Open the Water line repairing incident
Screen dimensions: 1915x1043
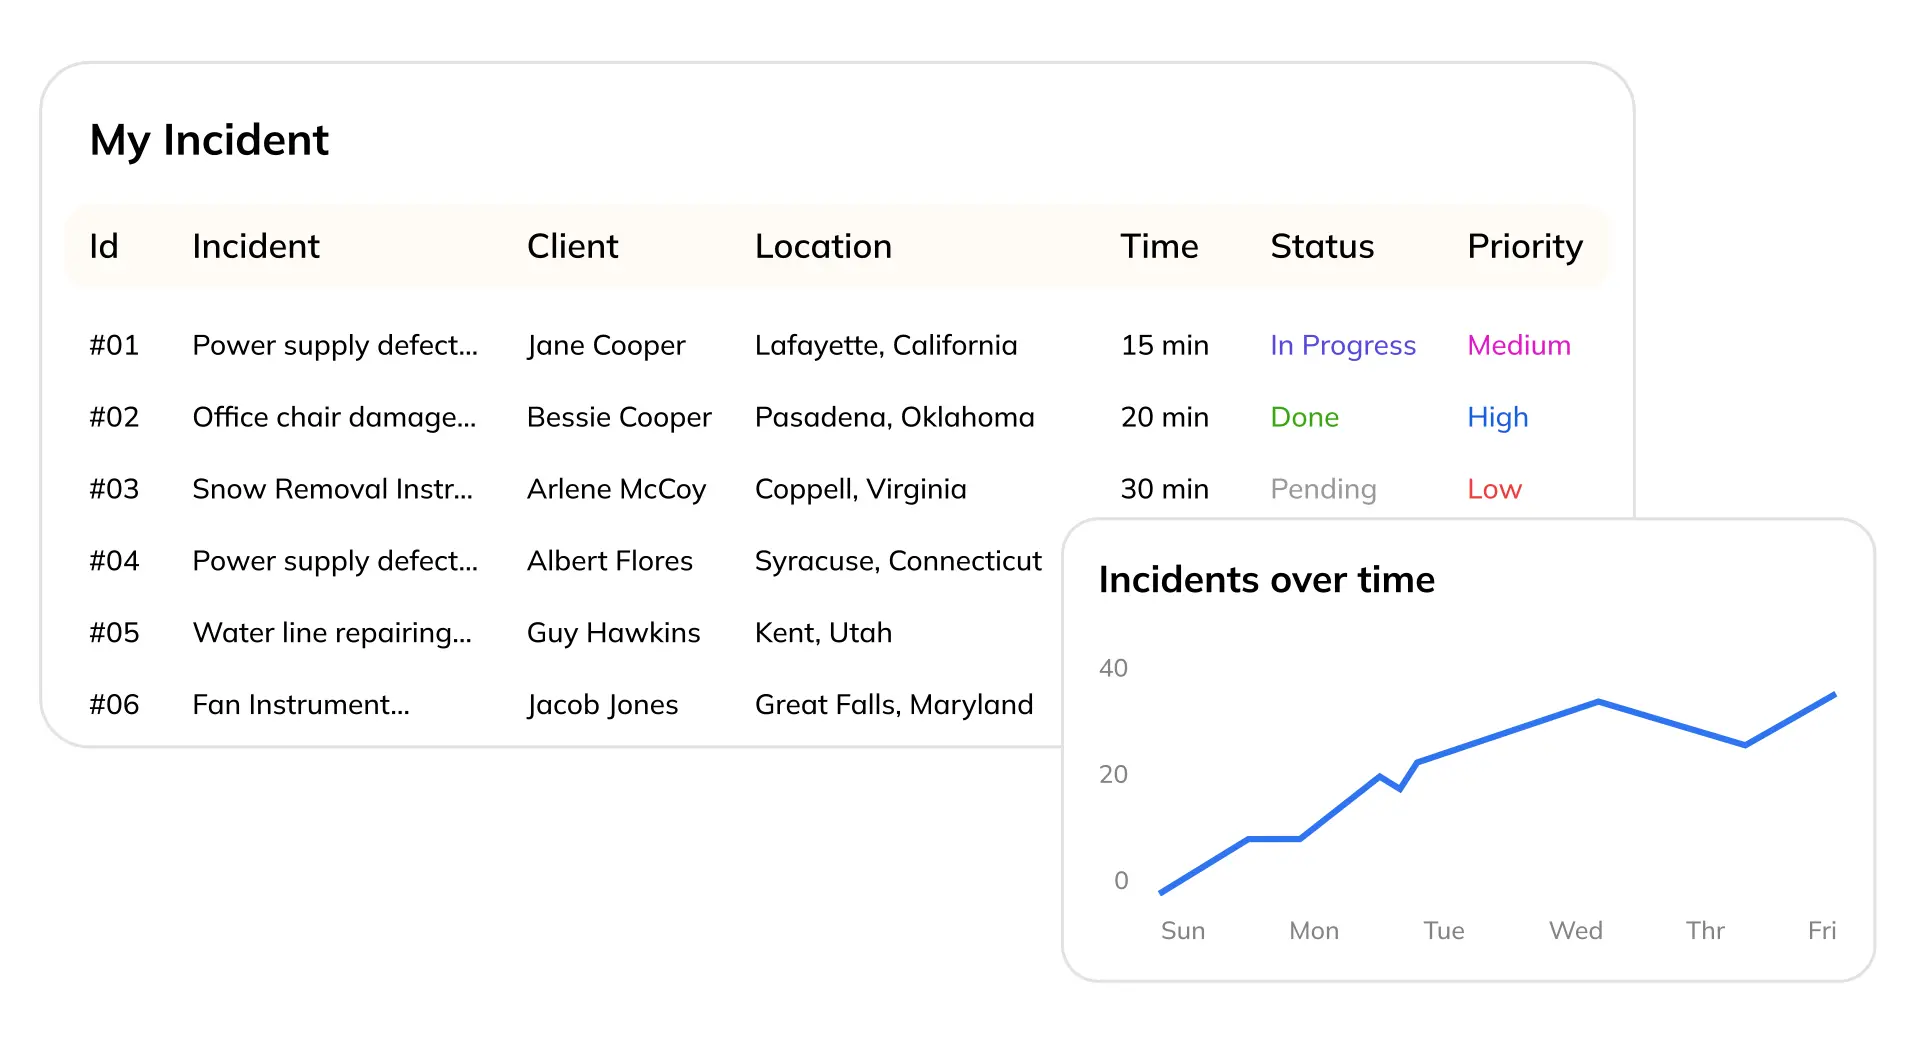332,634
